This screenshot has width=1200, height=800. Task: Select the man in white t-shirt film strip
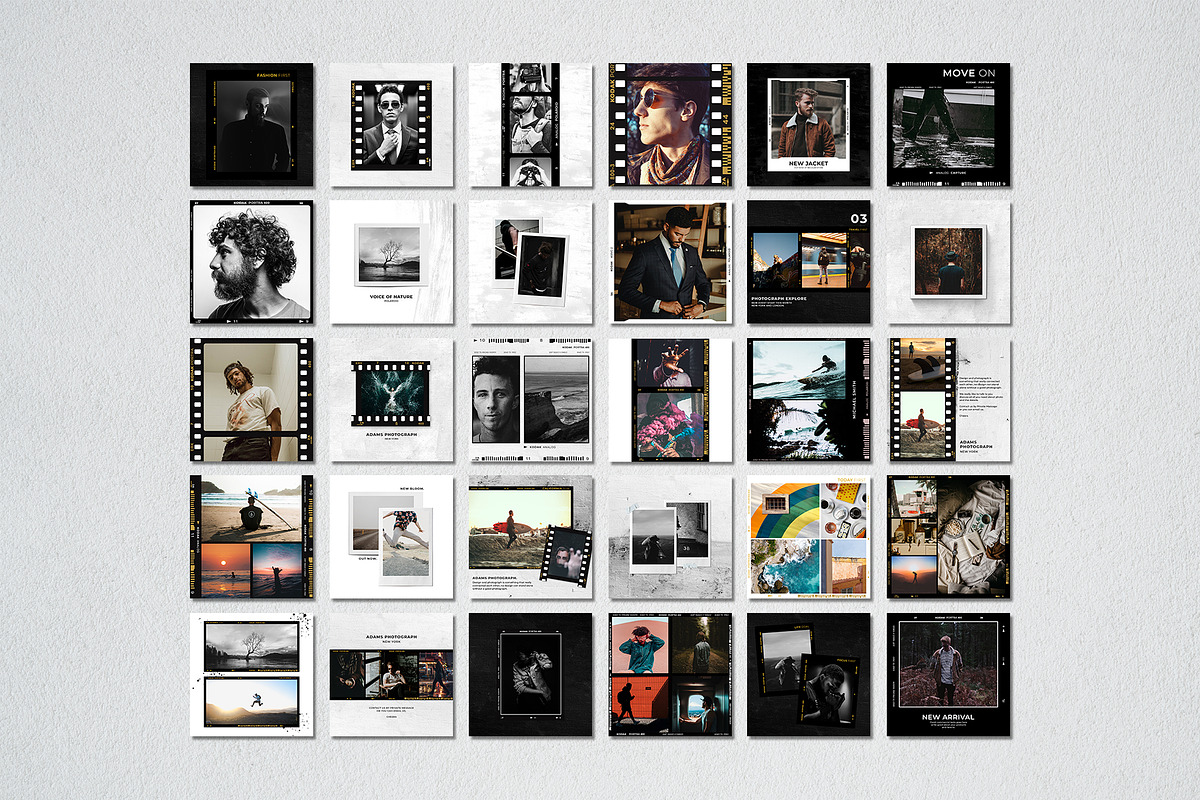tap(251, 400)
